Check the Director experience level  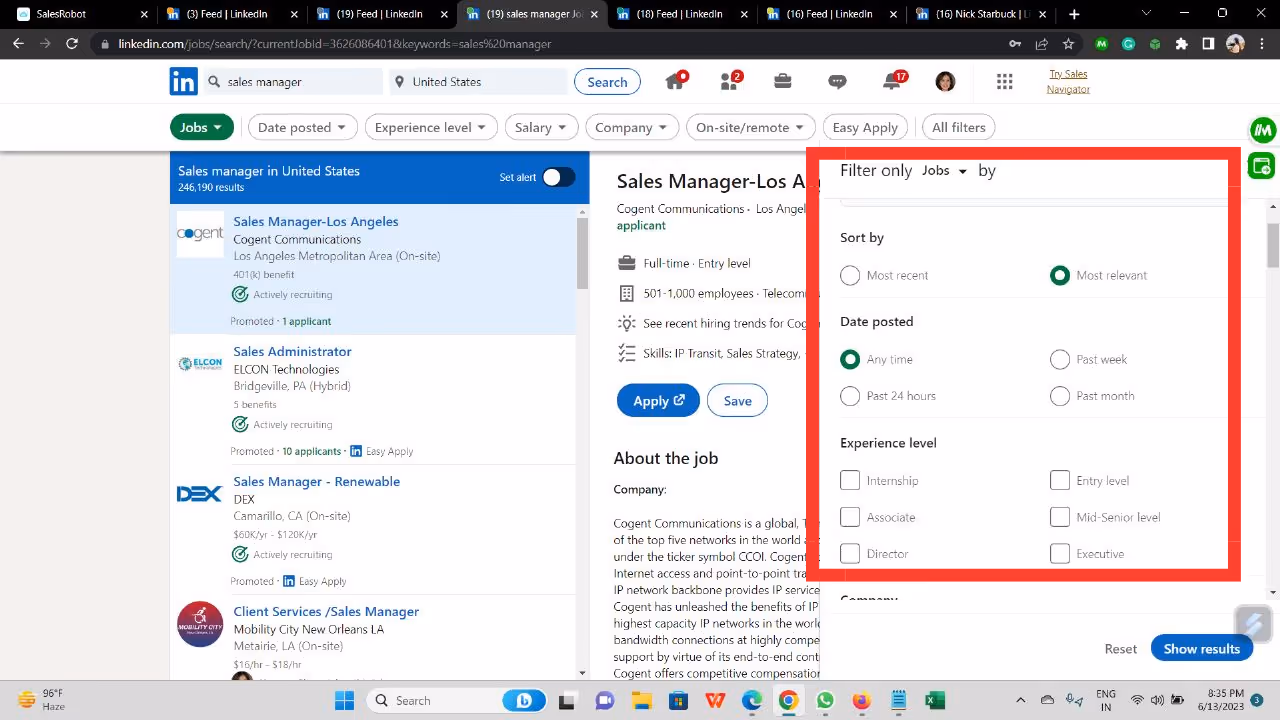click(850, 554)
